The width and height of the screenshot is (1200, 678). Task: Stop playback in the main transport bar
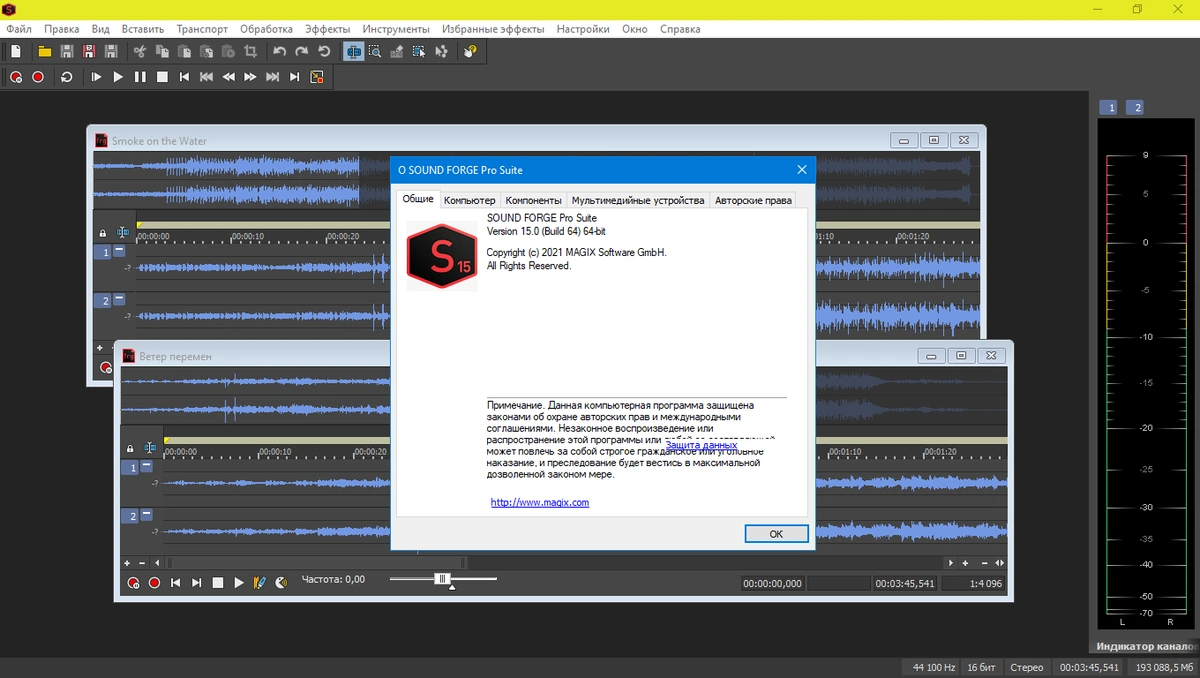pyautogui.click(x=162, y=77)
